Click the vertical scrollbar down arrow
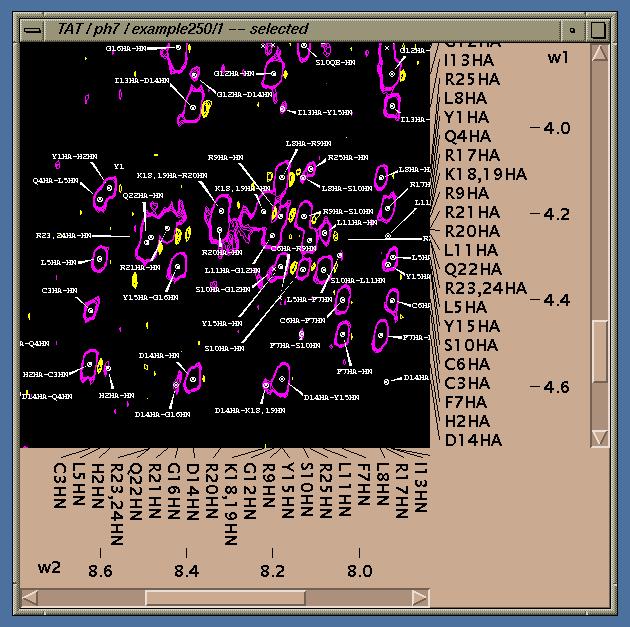This screenshot has width=630, height=627. point(599,437)
